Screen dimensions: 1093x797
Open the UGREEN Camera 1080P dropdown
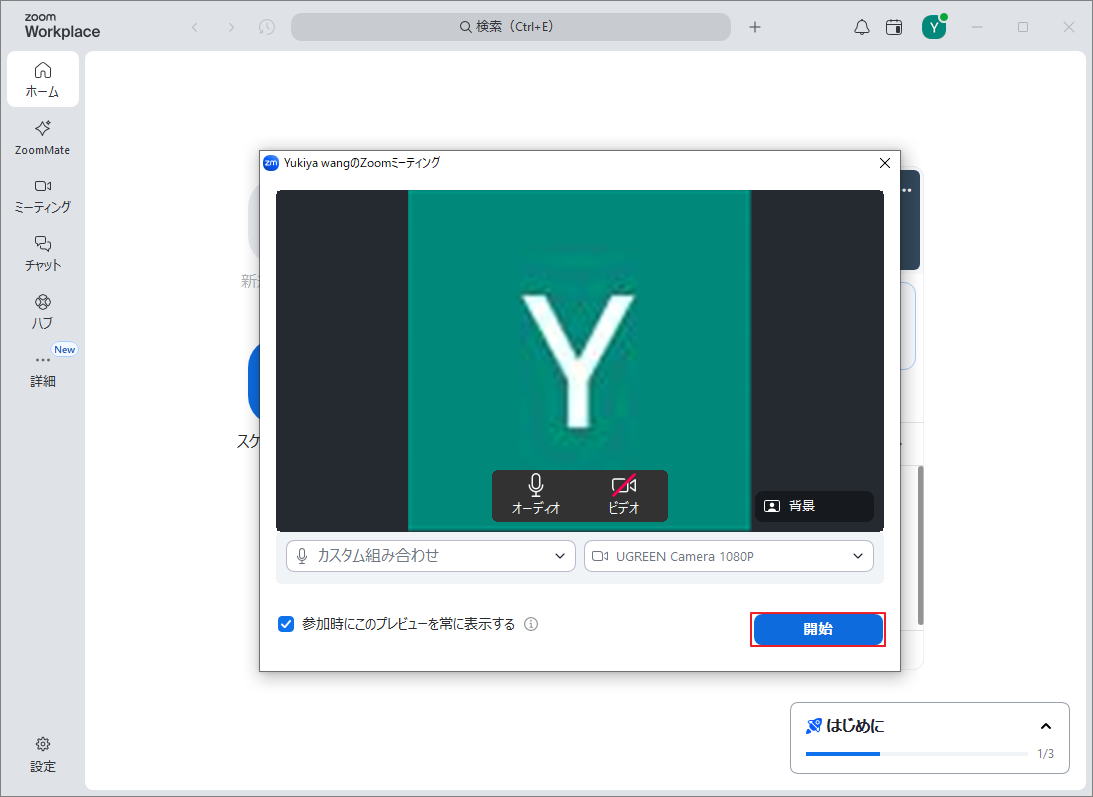coord(728,556)
